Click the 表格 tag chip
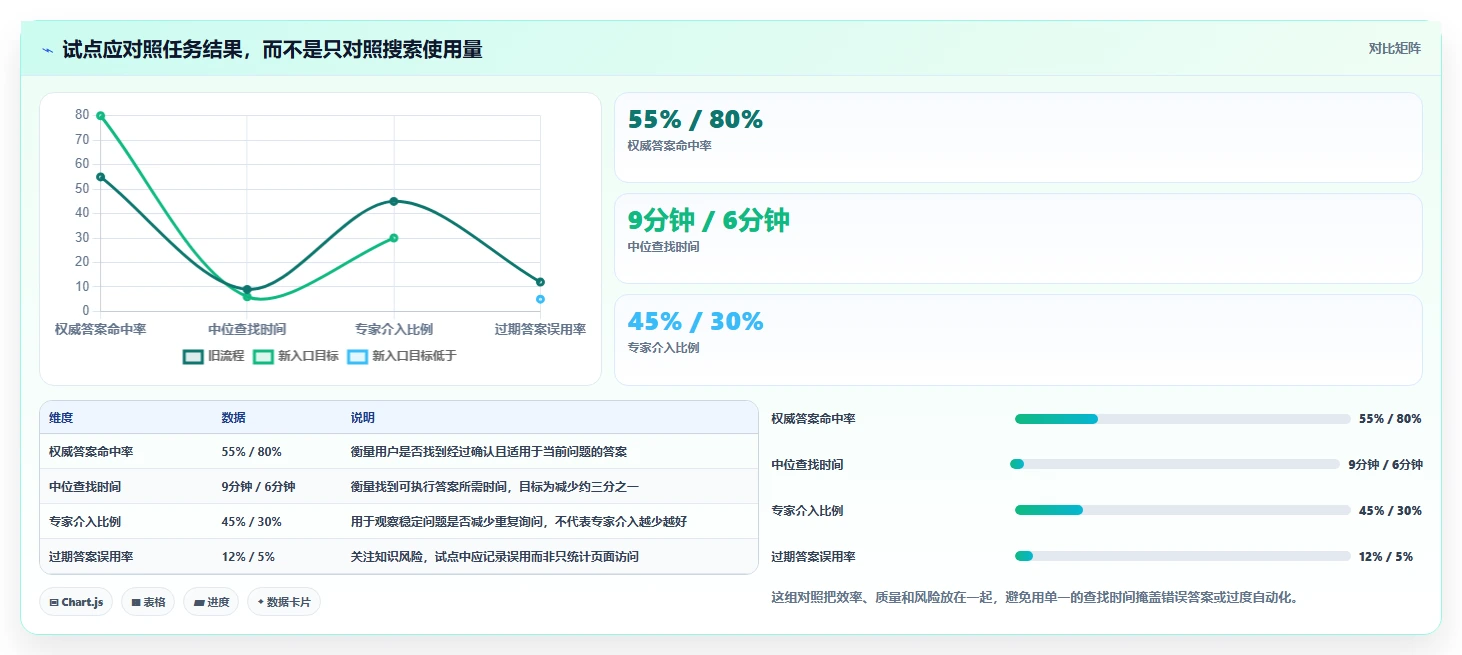The image size is (1462, 655). 148,602
